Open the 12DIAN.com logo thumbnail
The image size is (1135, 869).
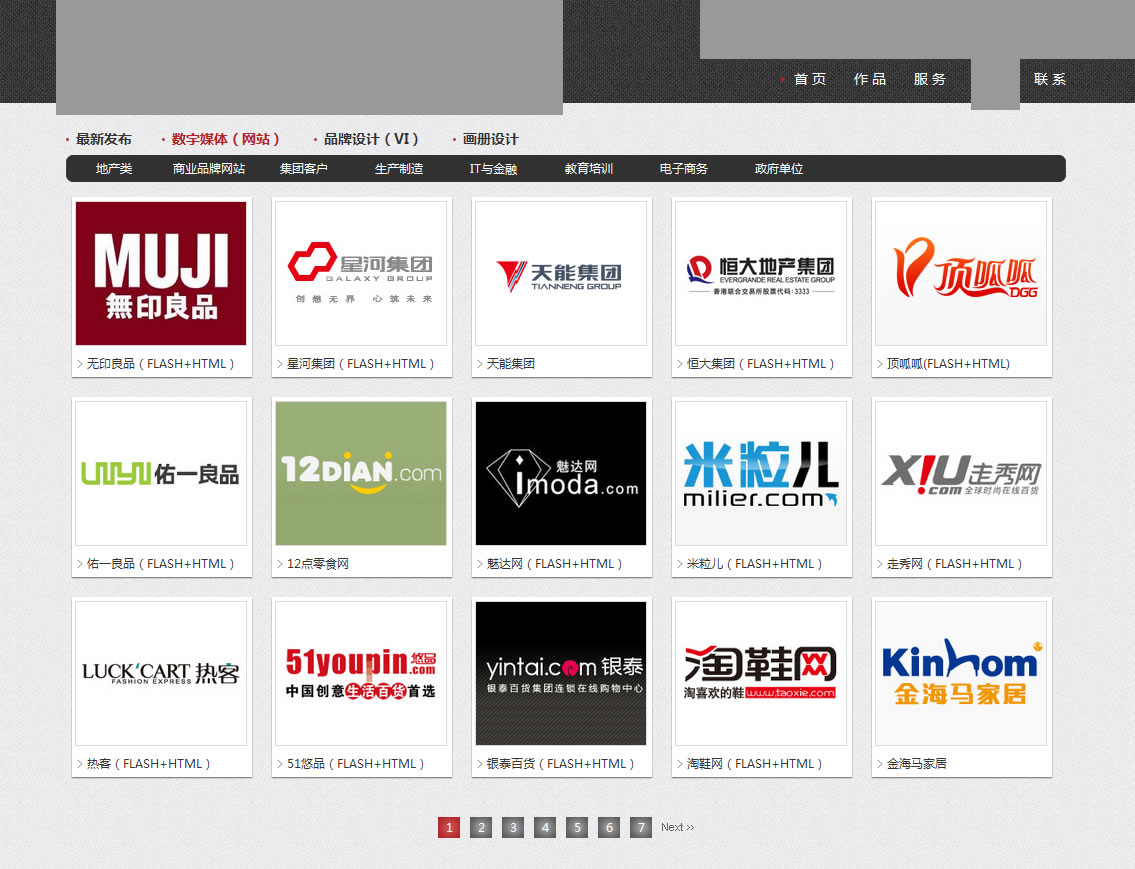(x=360, y=473)
